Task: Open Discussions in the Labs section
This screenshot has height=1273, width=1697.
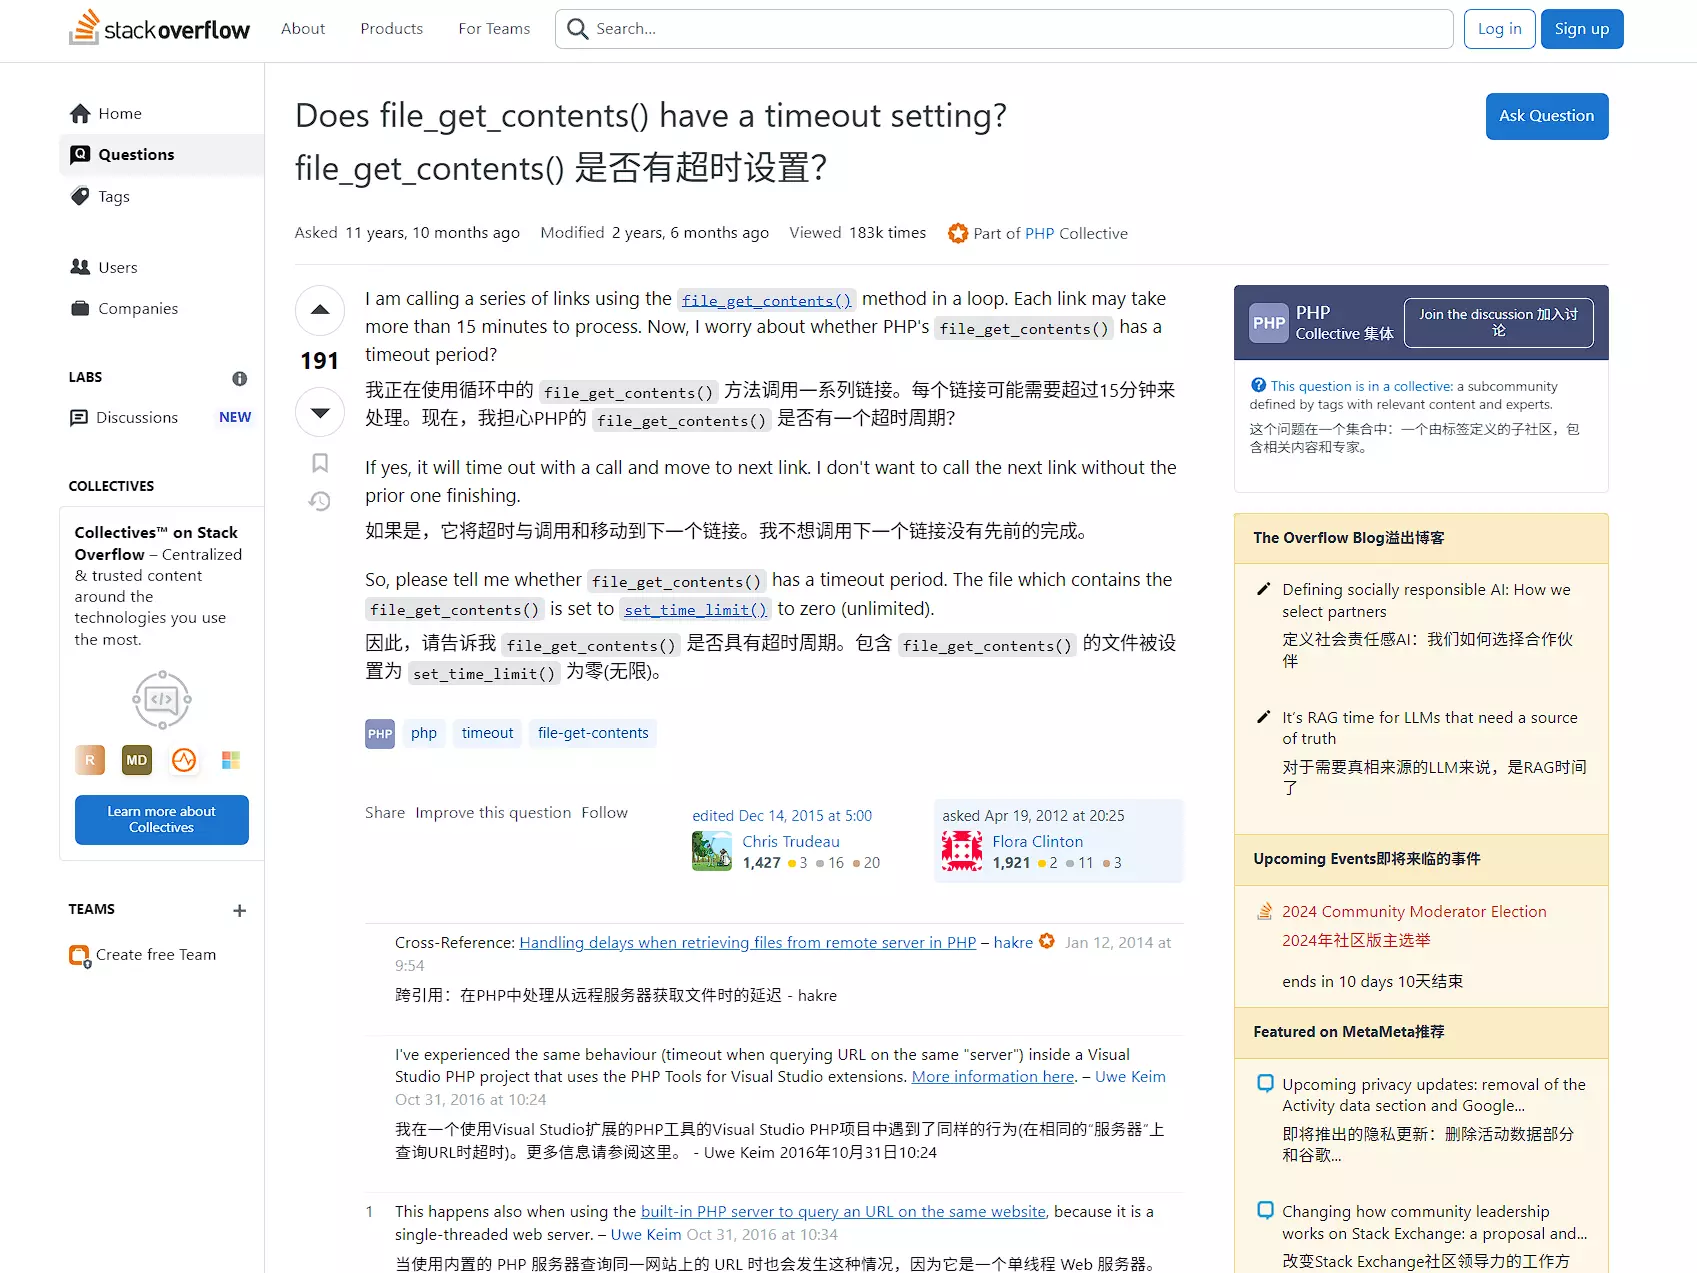Action: (137, 418)
